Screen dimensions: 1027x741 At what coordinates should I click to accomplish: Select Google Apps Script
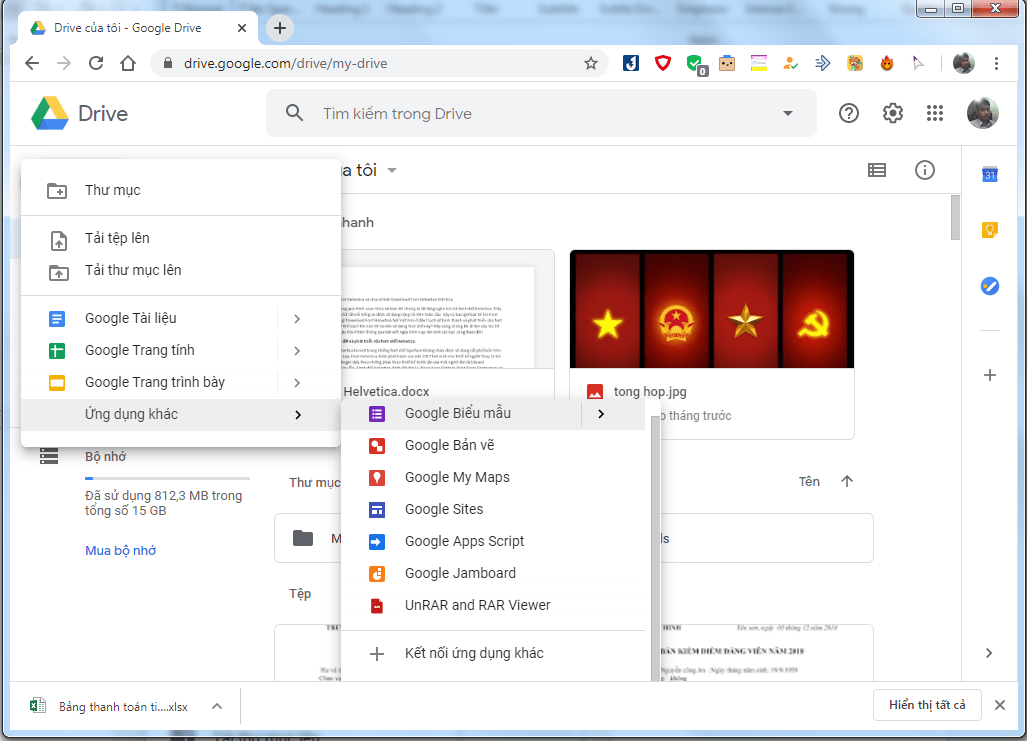coord(493,542)
